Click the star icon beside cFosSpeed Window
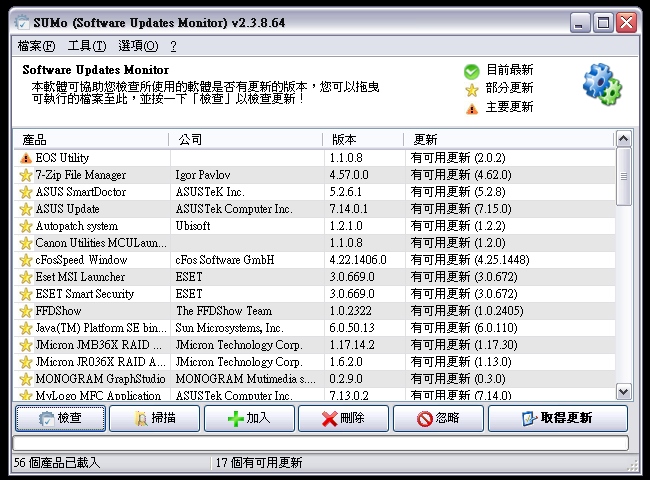 coord(26,260)
